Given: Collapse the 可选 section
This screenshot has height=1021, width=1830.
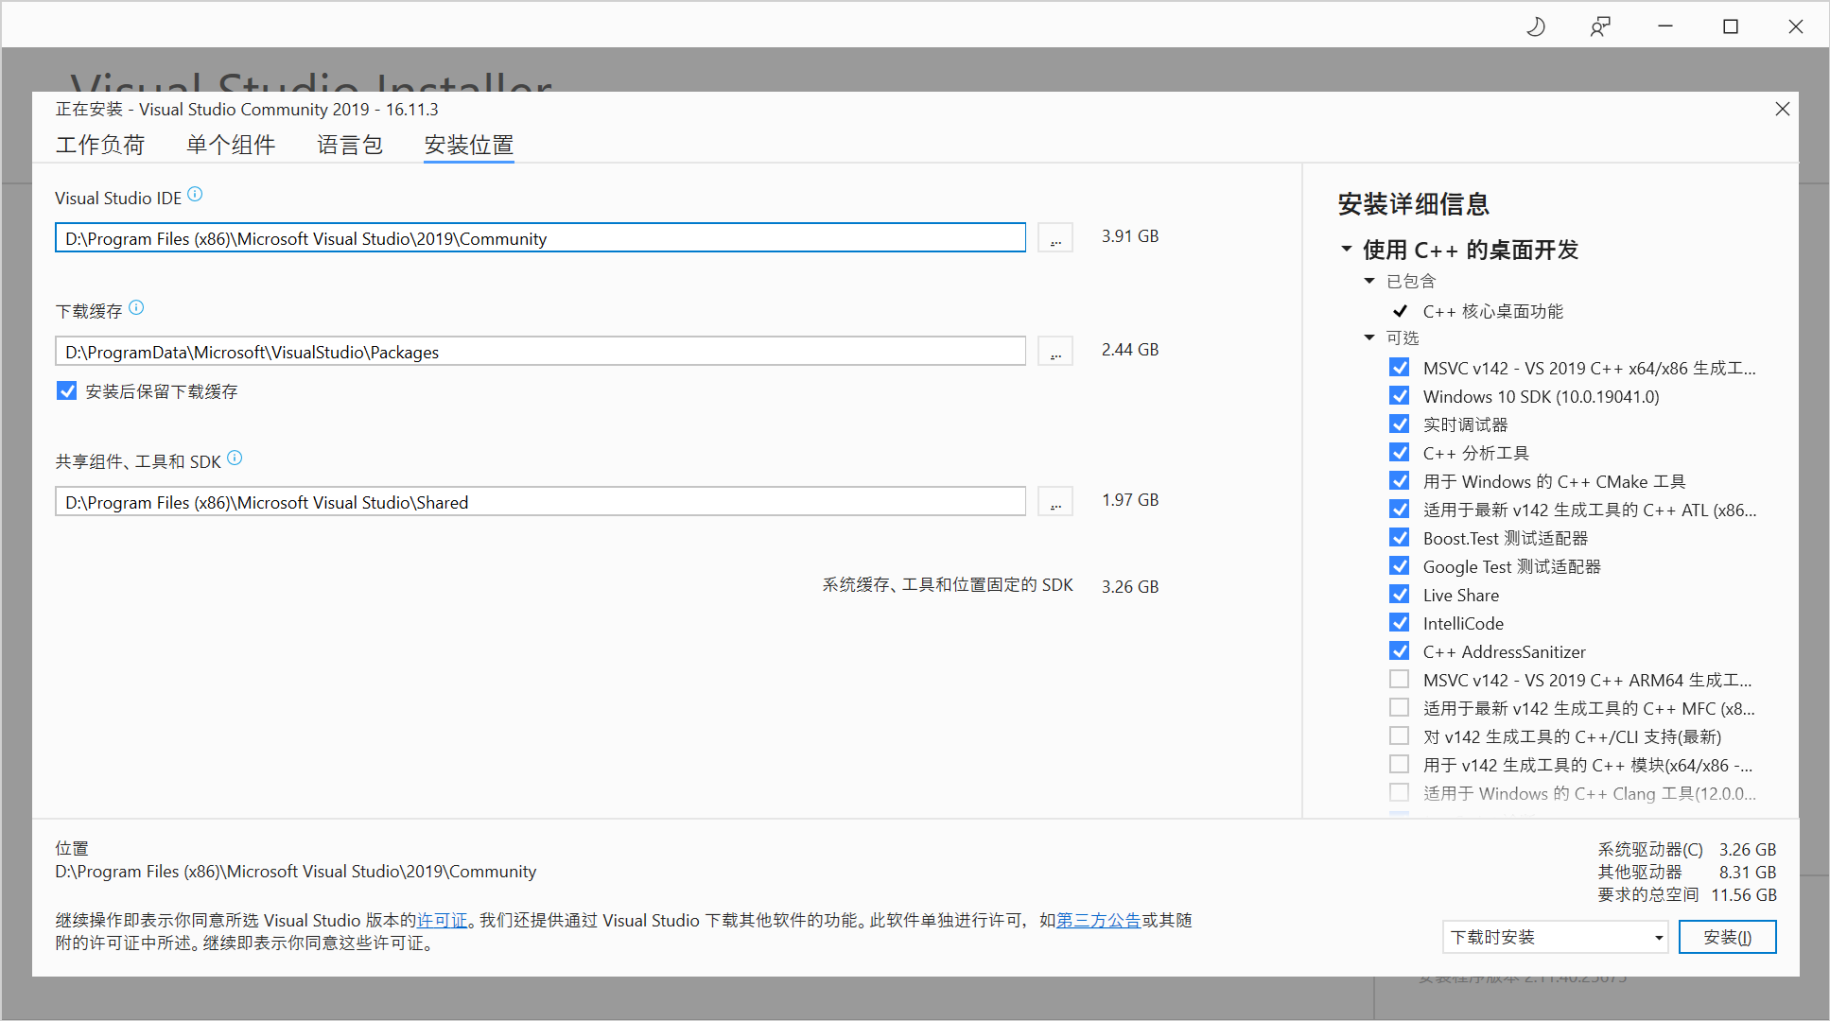Looking at the screenshot, I should [x=1369, y=338].
